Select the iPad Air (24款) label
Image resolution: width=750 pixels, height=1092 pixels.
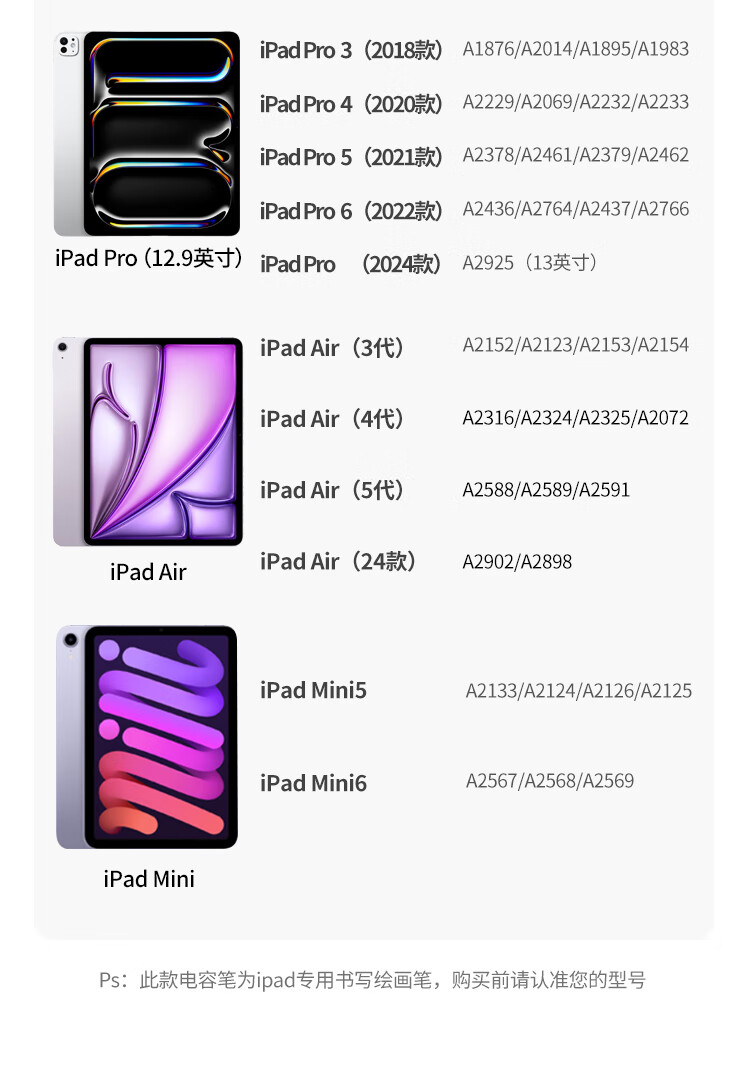click(x=338, y=561)
